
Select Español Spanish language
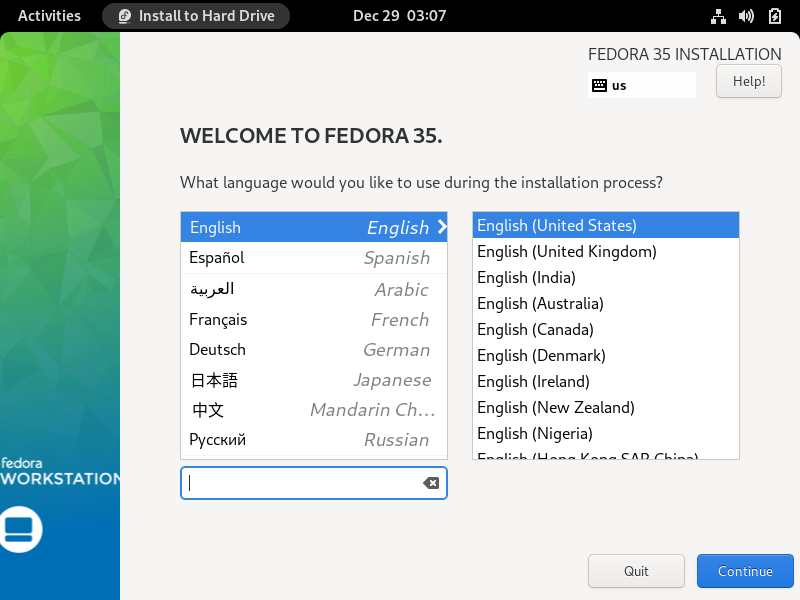314,258
